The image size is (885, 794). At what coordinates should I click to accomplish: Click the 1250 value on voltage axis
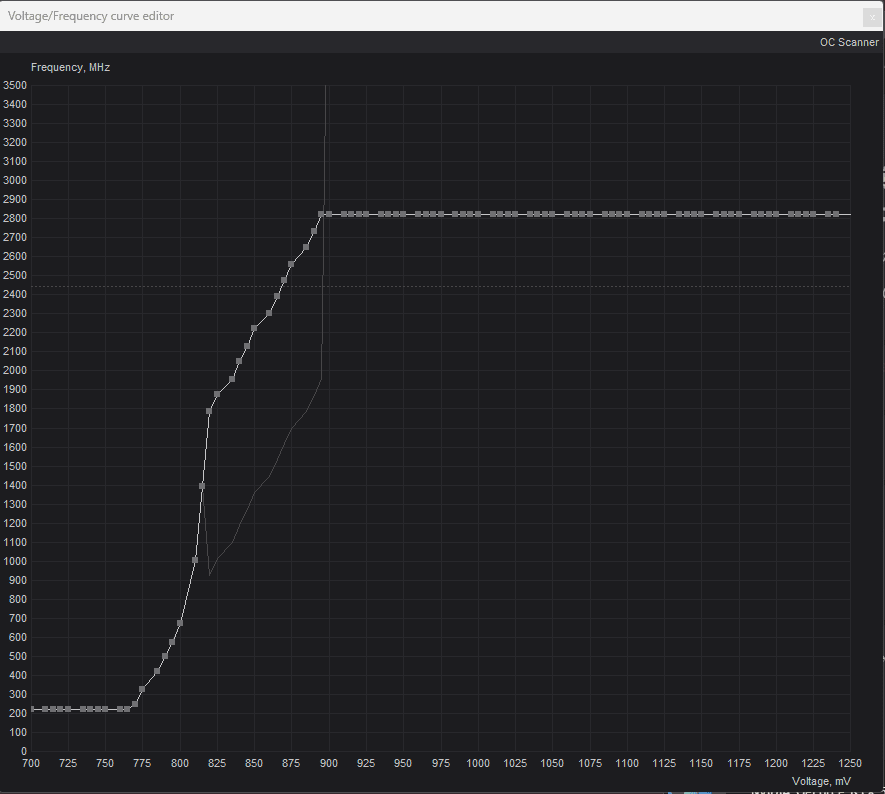(851, 763)
